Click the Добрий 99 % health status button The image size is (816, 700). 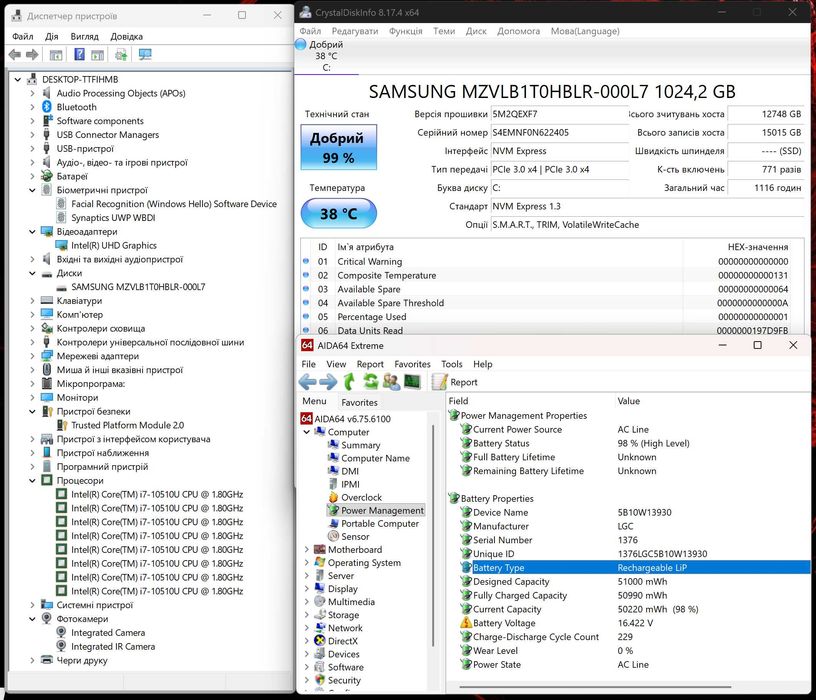coord(338,147)
